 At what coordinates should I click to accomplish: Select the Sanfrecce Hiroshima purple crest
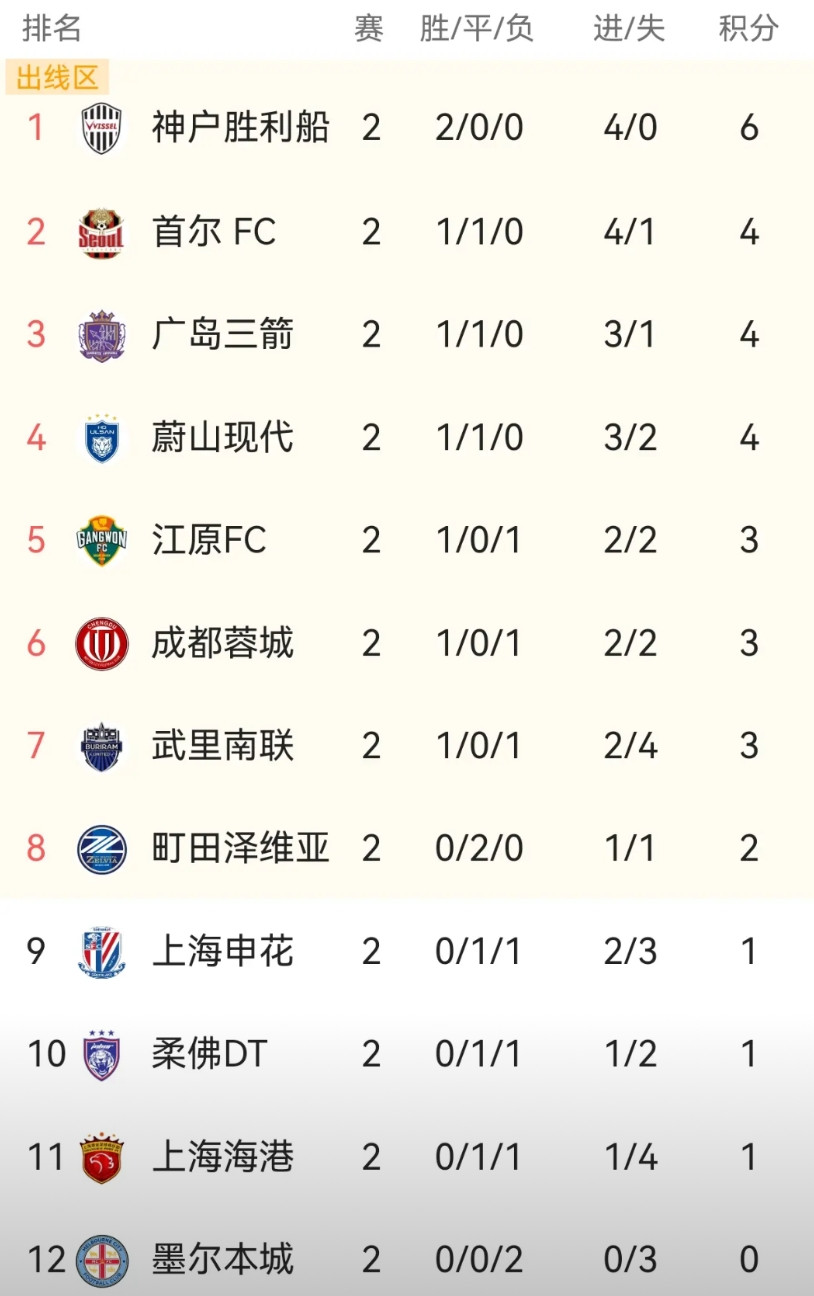(x=101, y=335)
